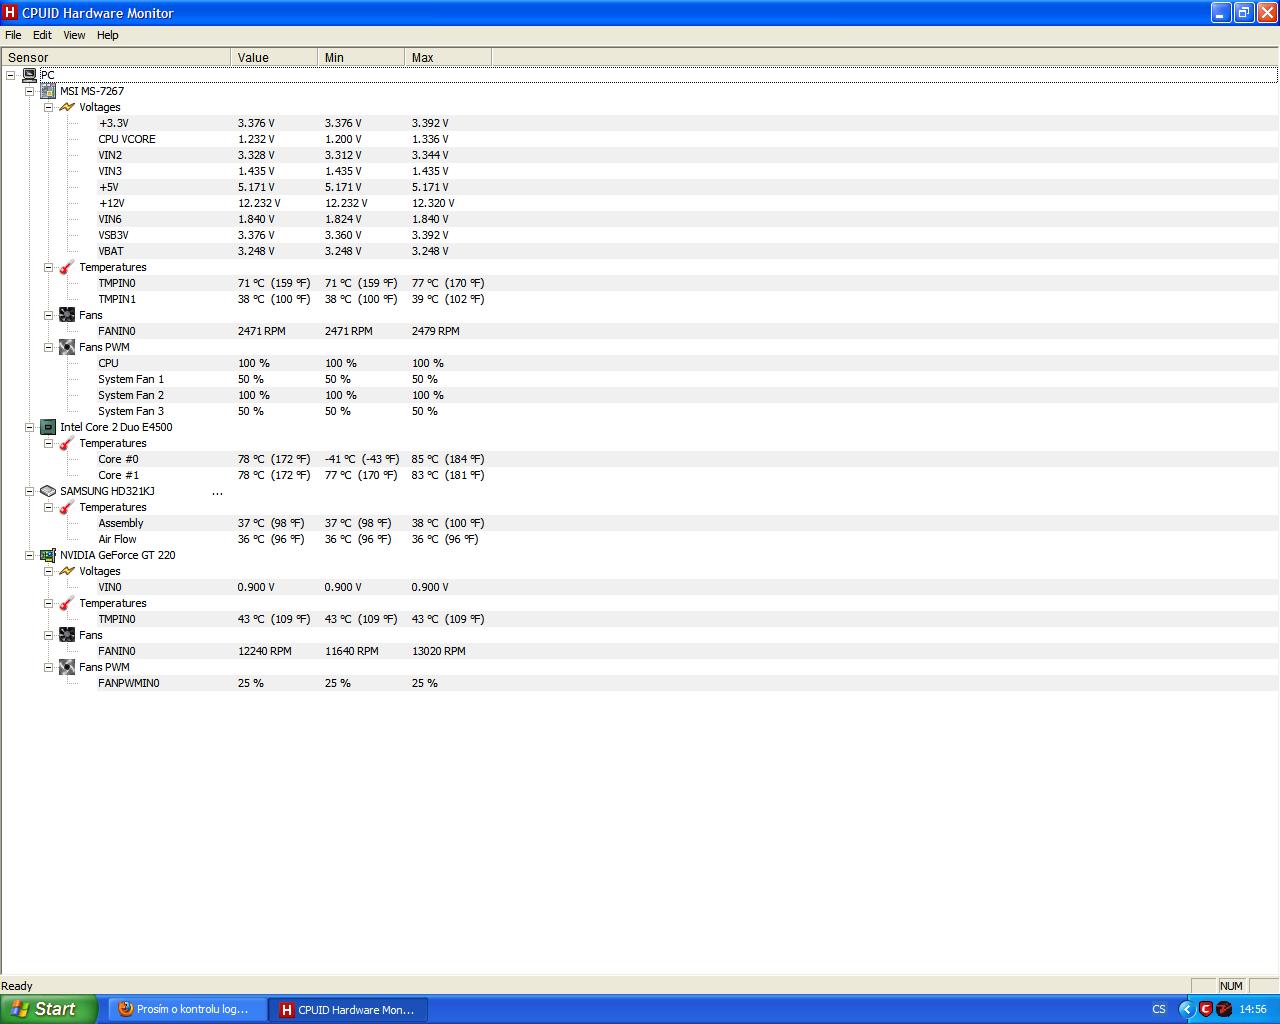Select the +12V voltage row
This screenshot has height=1024, width=1280.
pyautogui.click(x=640, y=203)
